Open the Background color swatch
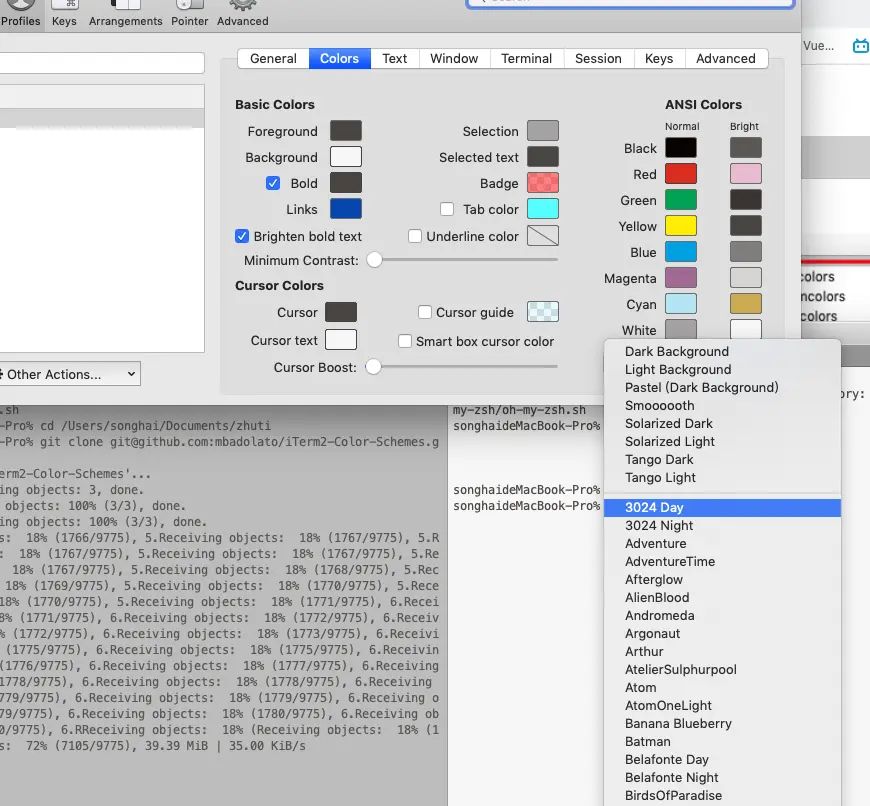The image size is (870, 806). [x=346, y=157]
